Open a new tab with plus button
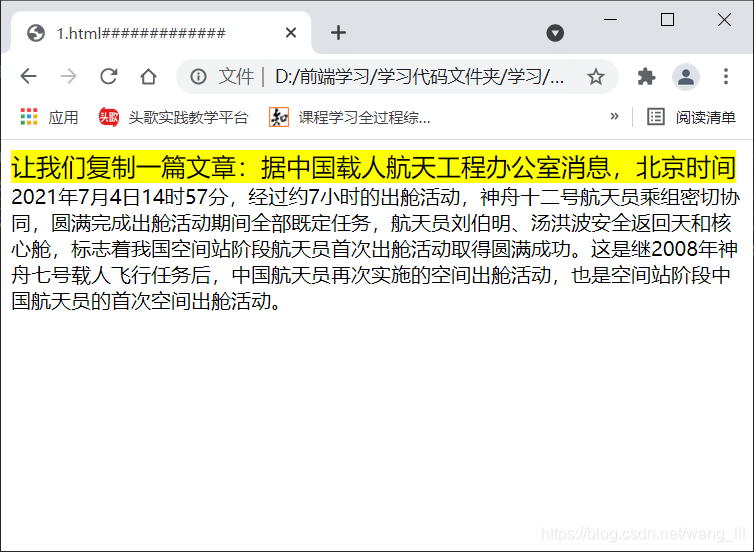The image size is (754, 552). click(339, 33)
